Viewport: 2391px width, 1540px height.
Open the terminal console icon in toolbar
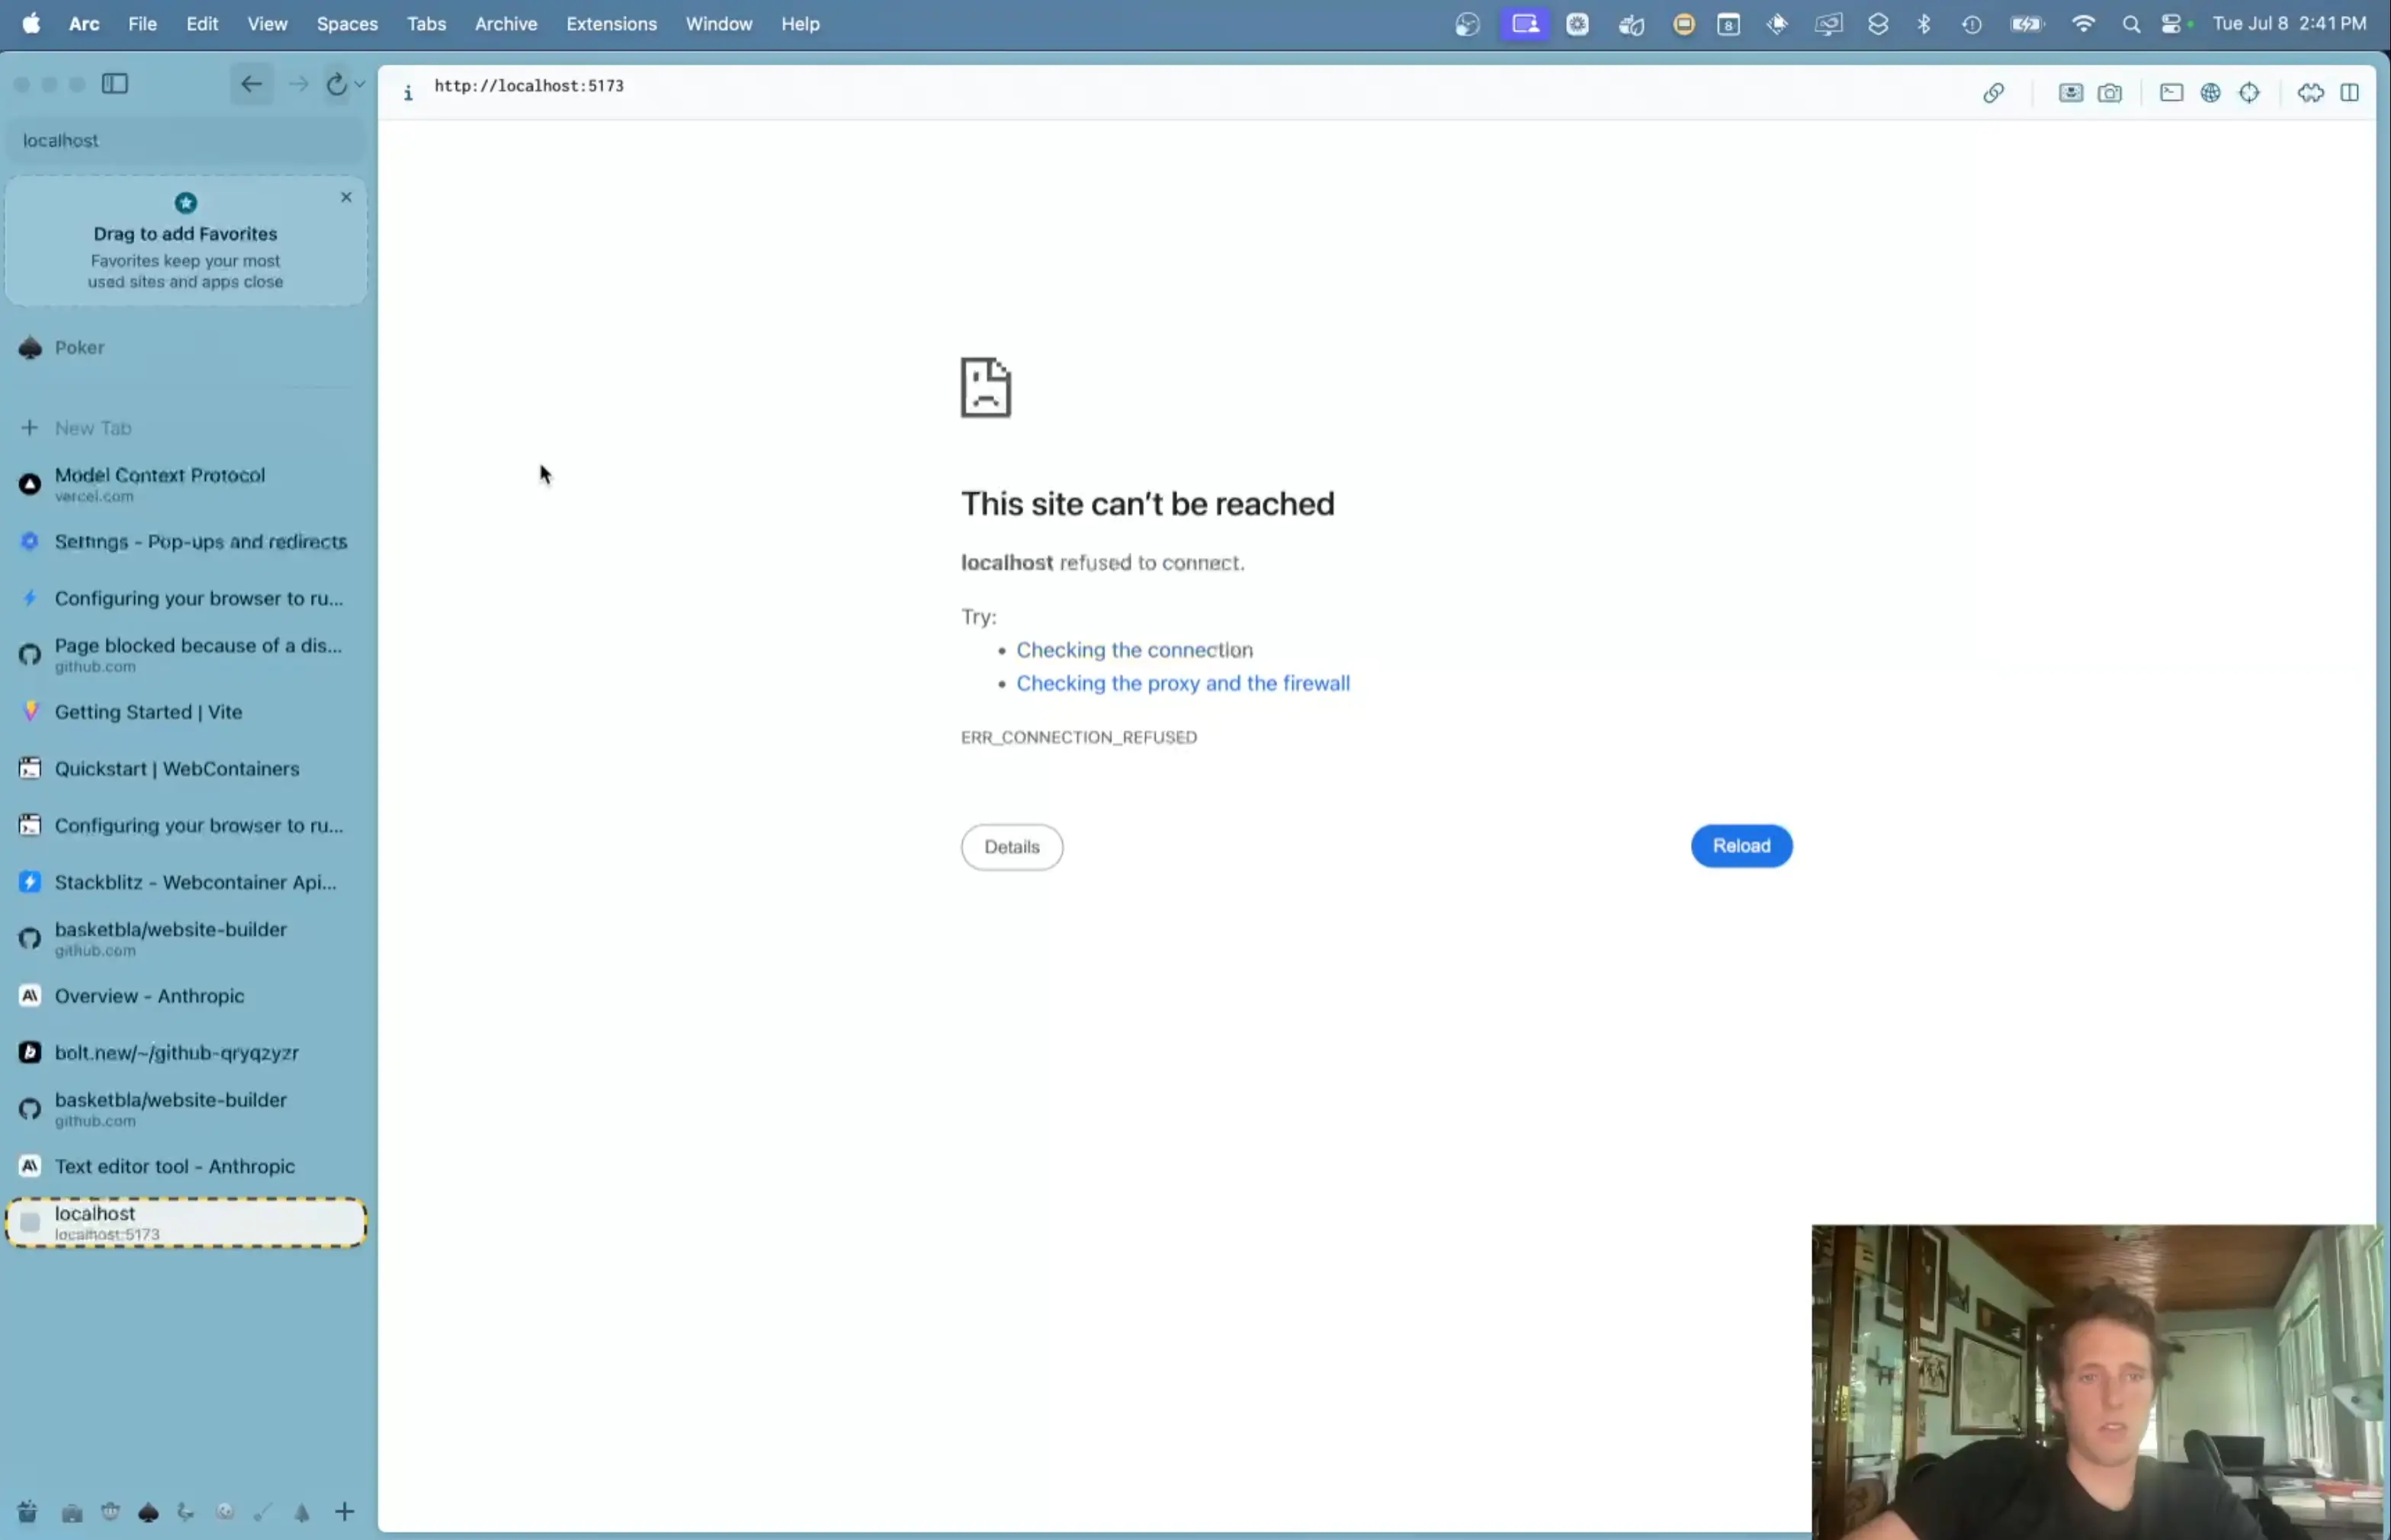click(x=2171, y=93)
